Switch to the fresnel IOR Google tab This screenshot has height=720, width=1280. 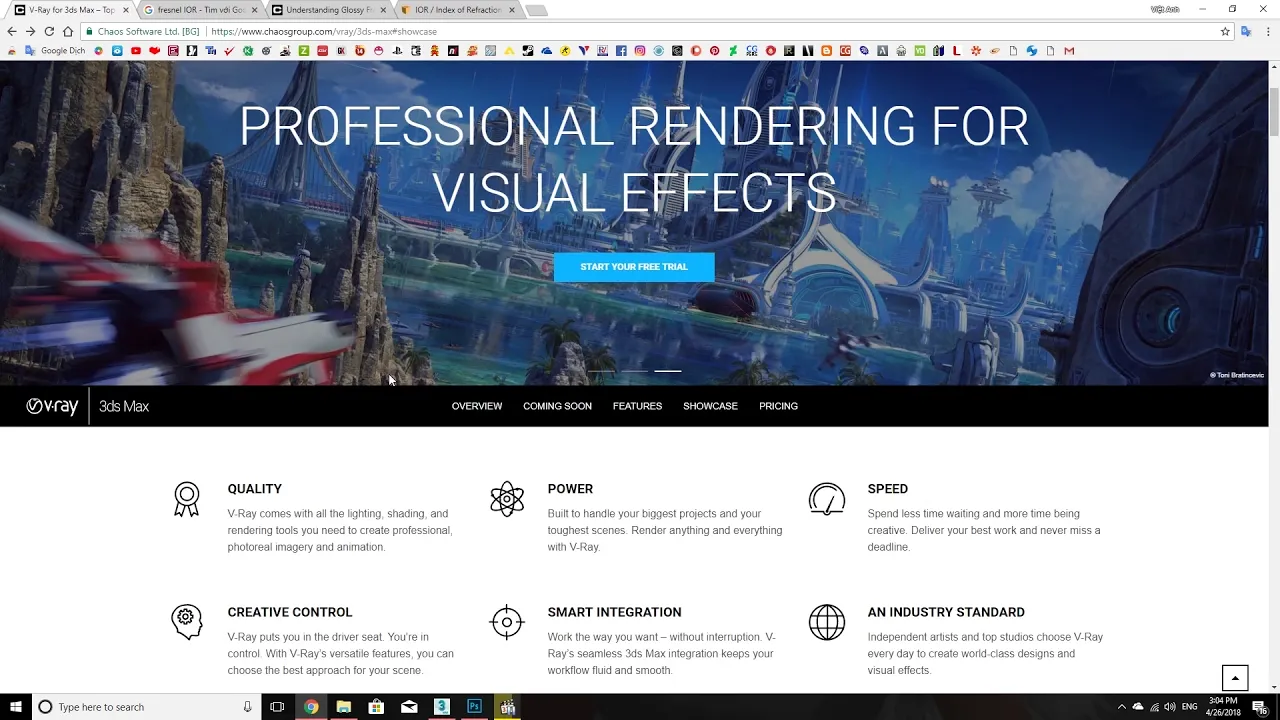click(200, 10)
